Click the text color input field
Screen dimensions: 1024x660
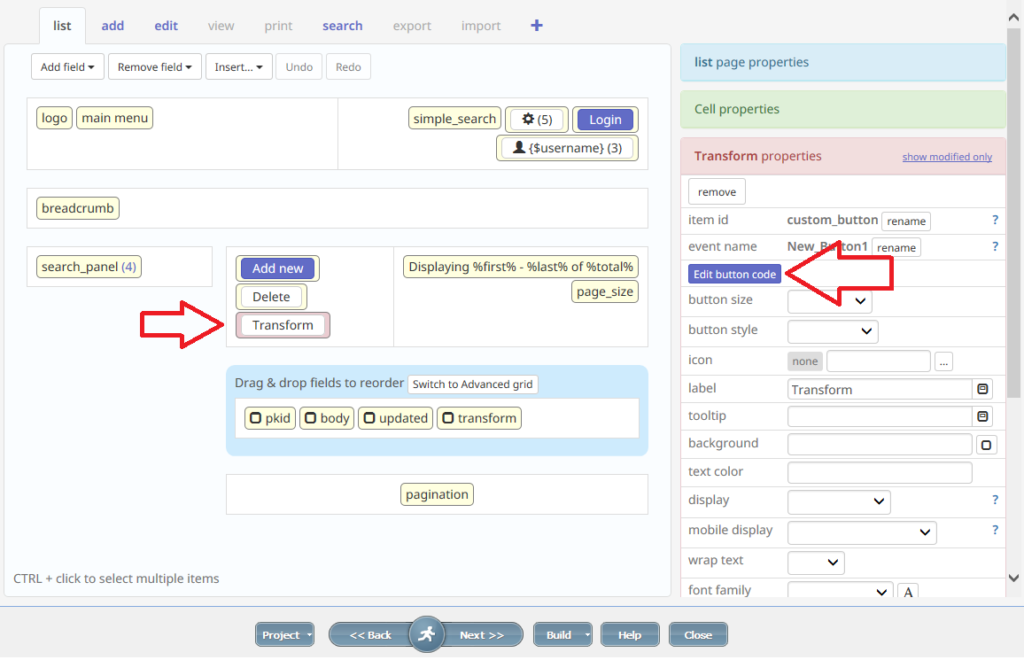pyautogui.click(x=879, y=471)
